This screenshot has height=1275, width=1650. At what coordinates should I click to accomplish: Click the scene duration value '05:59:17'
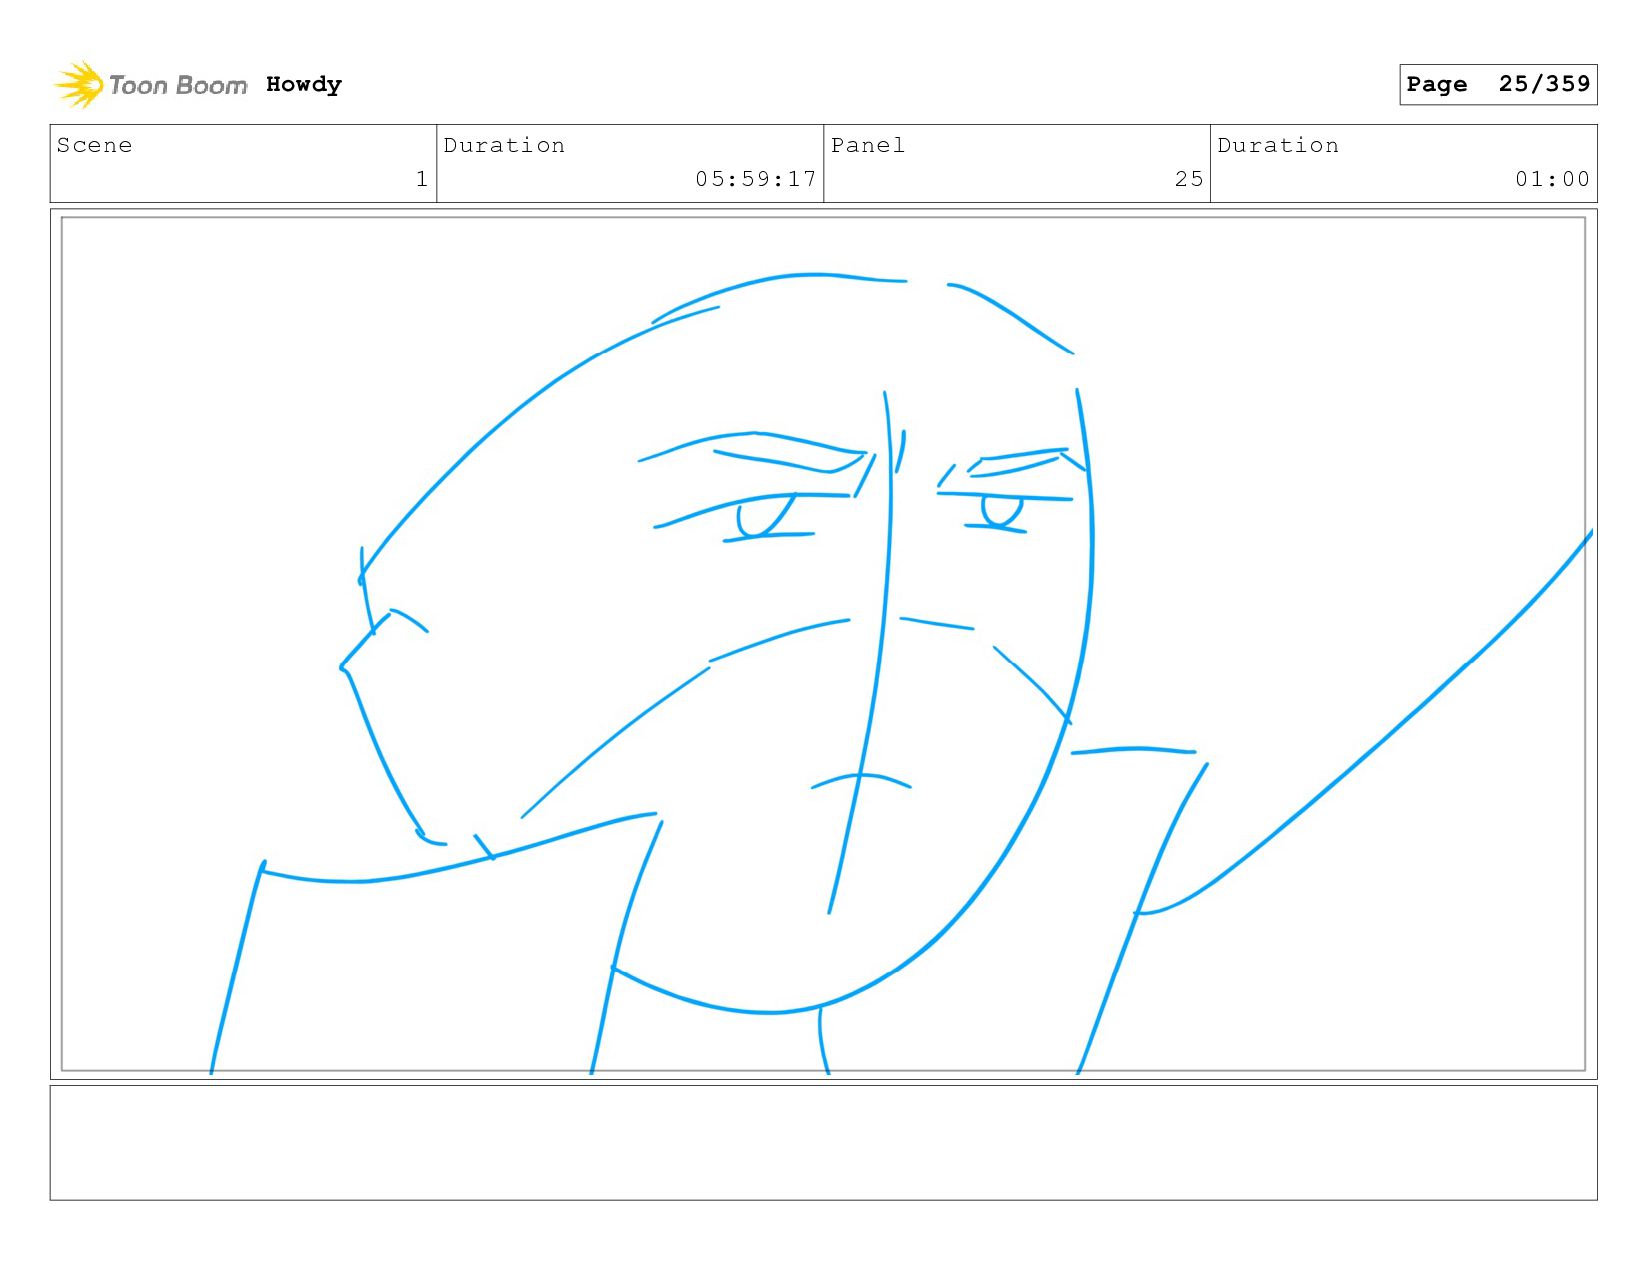click(x=756, y=179)
